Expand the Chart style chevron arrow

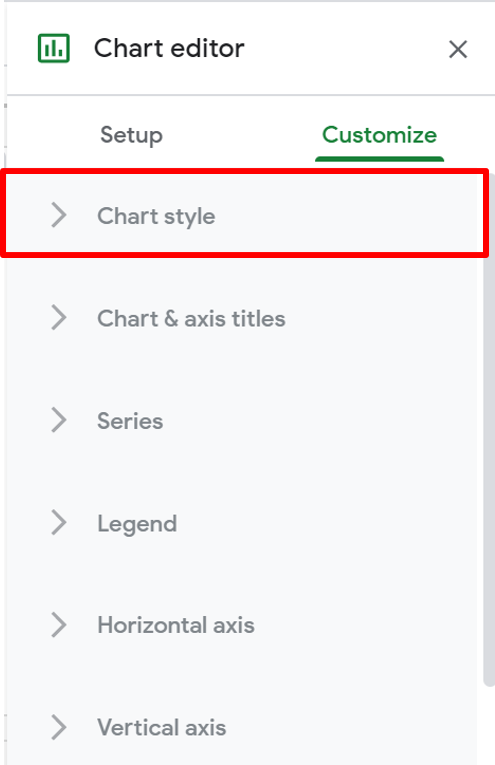pos(59,215)
